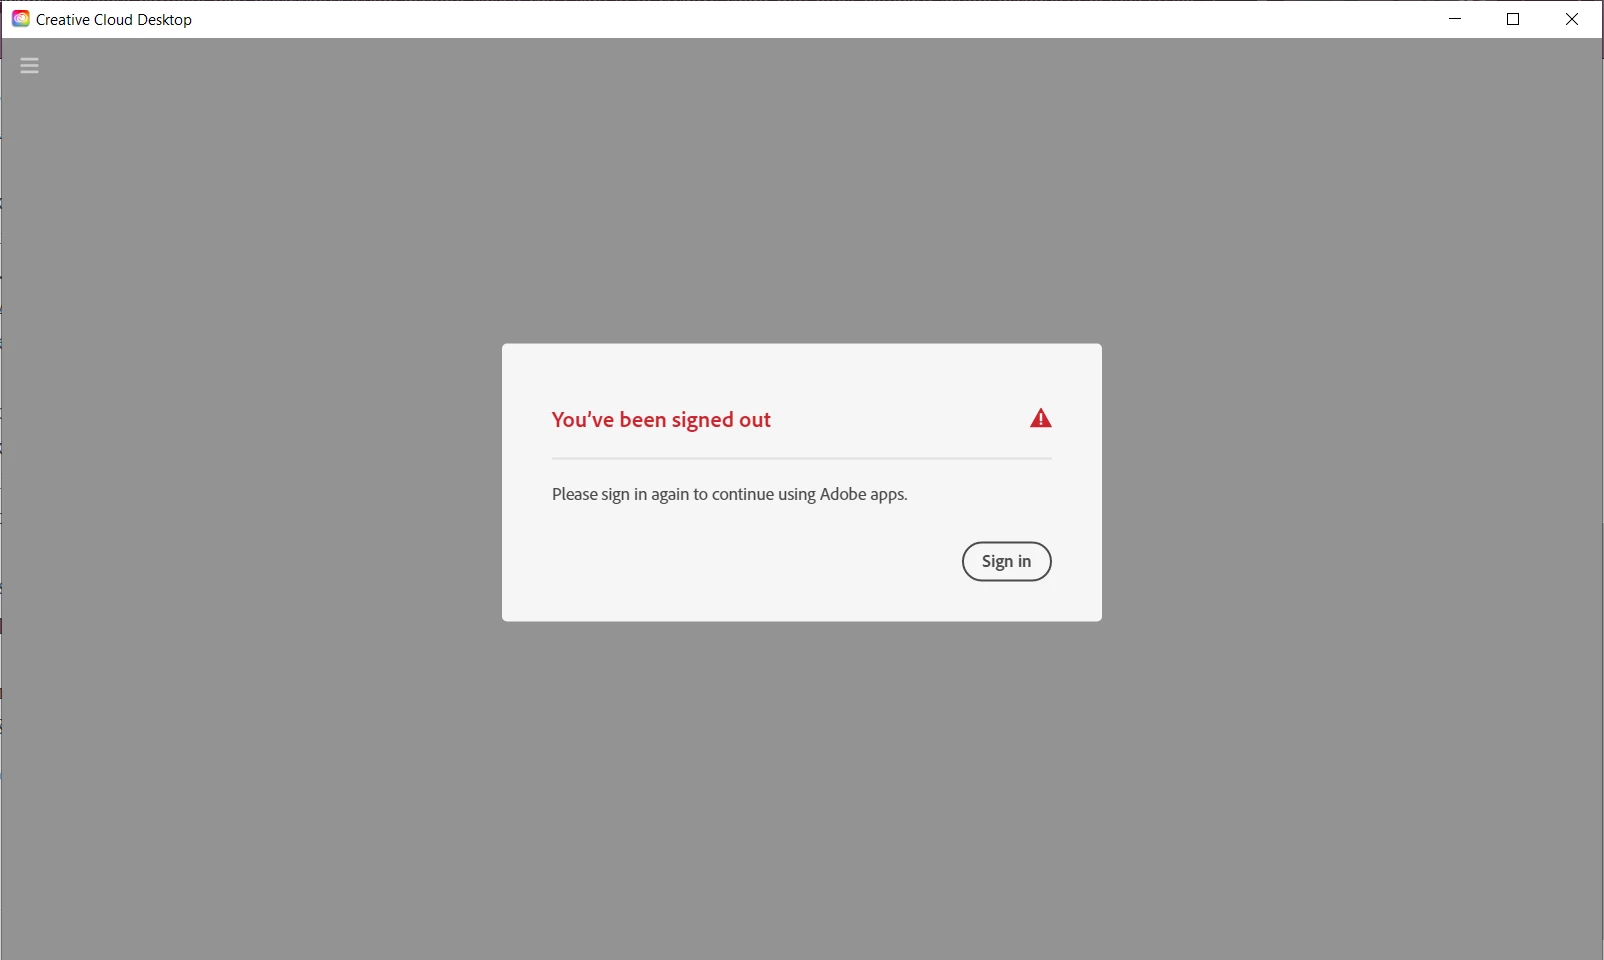The width and height of the screenshot is (1604, 960).
Task: Maximize the Creative Cloud Desktop window
Action: point(1513,19)
